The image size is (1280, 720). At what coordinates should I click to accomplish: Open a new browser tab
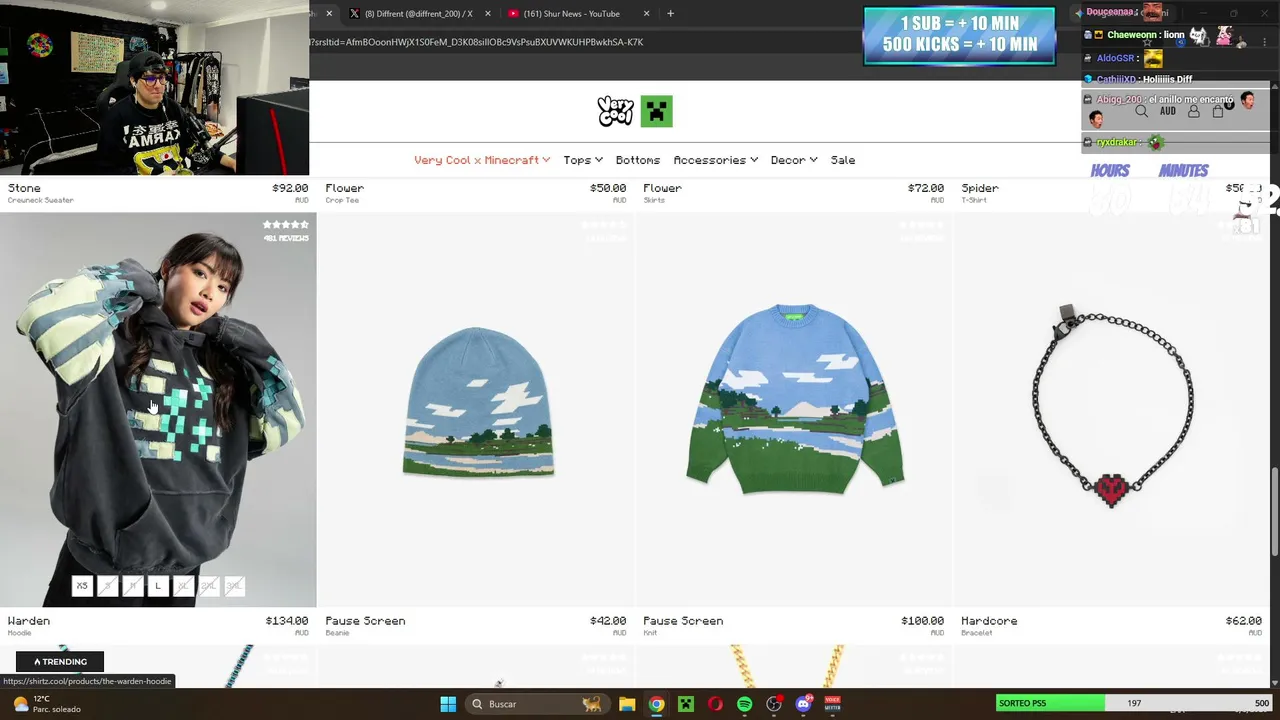pos(670,14)
